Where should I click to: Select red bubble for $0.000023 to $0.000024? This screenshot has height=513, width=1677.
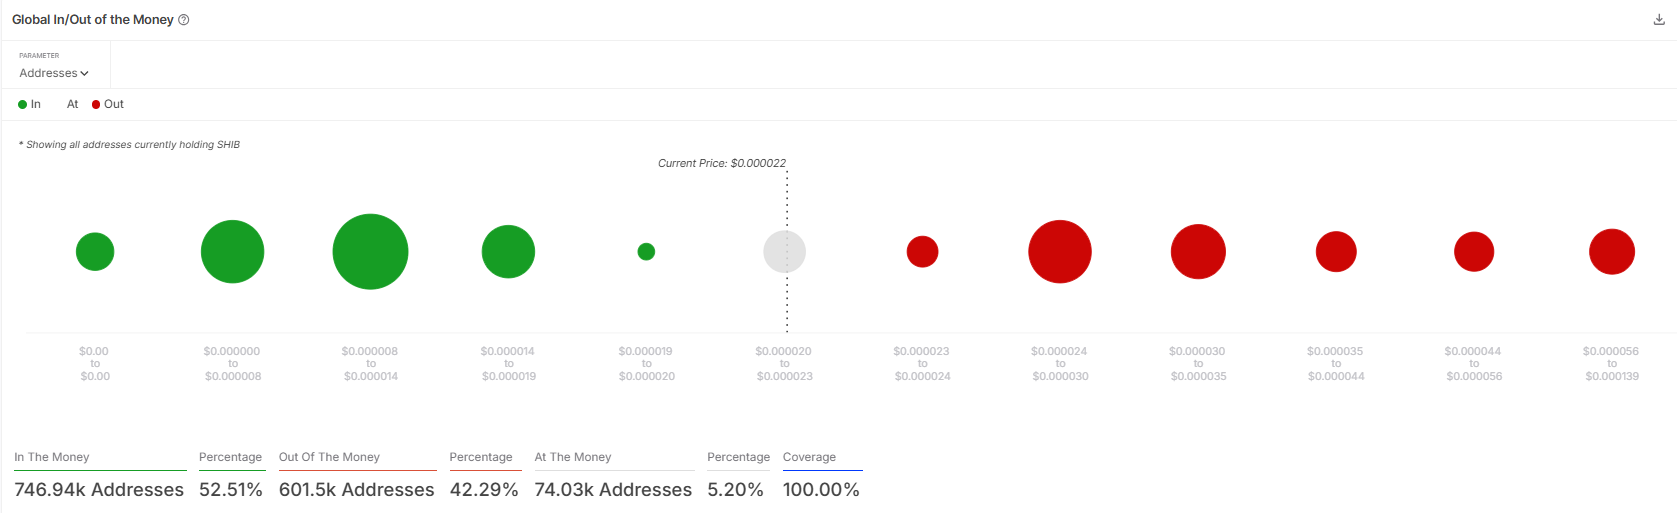(922, 251)
